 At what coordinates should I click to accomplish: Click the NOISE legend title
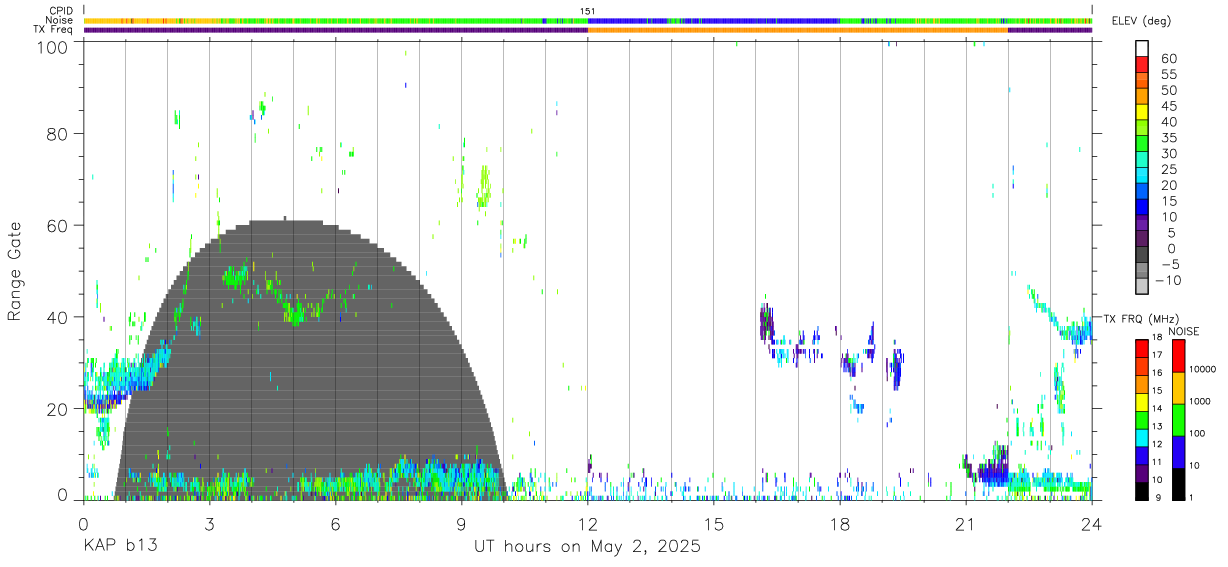click(x=1185, y=331)
